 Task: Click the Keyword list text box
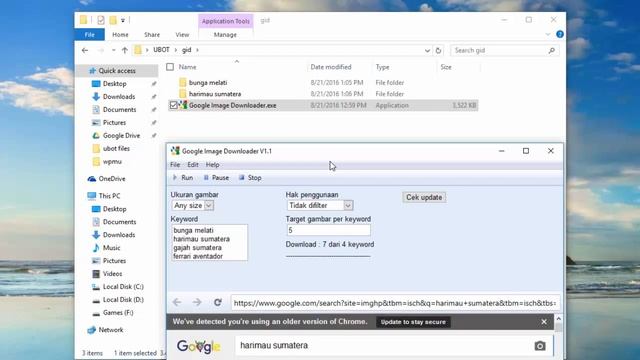209,242
